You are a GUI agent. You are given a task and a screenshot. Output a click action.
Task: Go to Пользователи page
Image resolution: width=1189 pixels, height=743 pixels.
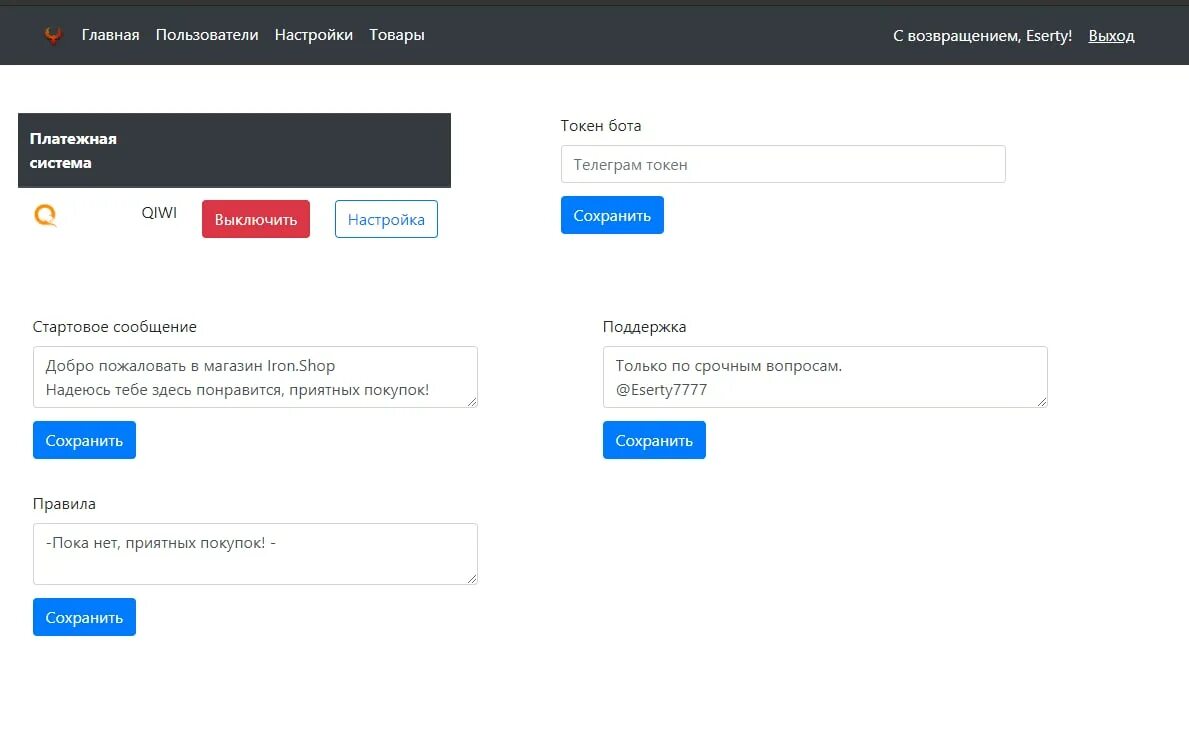207,35
